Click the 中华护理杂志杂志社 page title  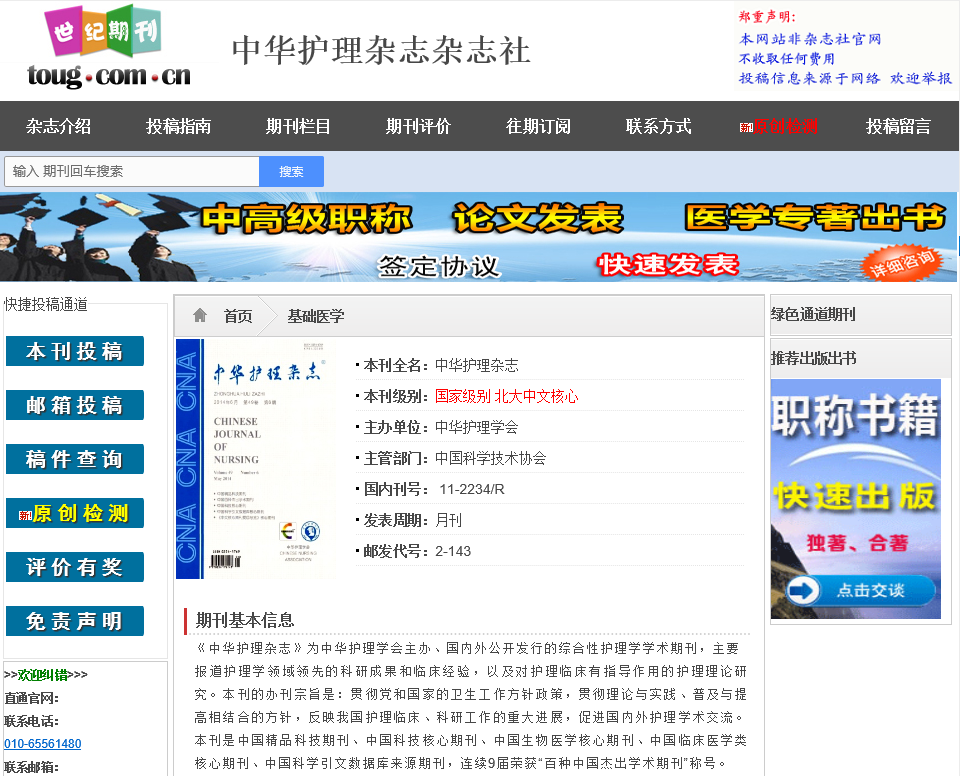click(381, 50)
